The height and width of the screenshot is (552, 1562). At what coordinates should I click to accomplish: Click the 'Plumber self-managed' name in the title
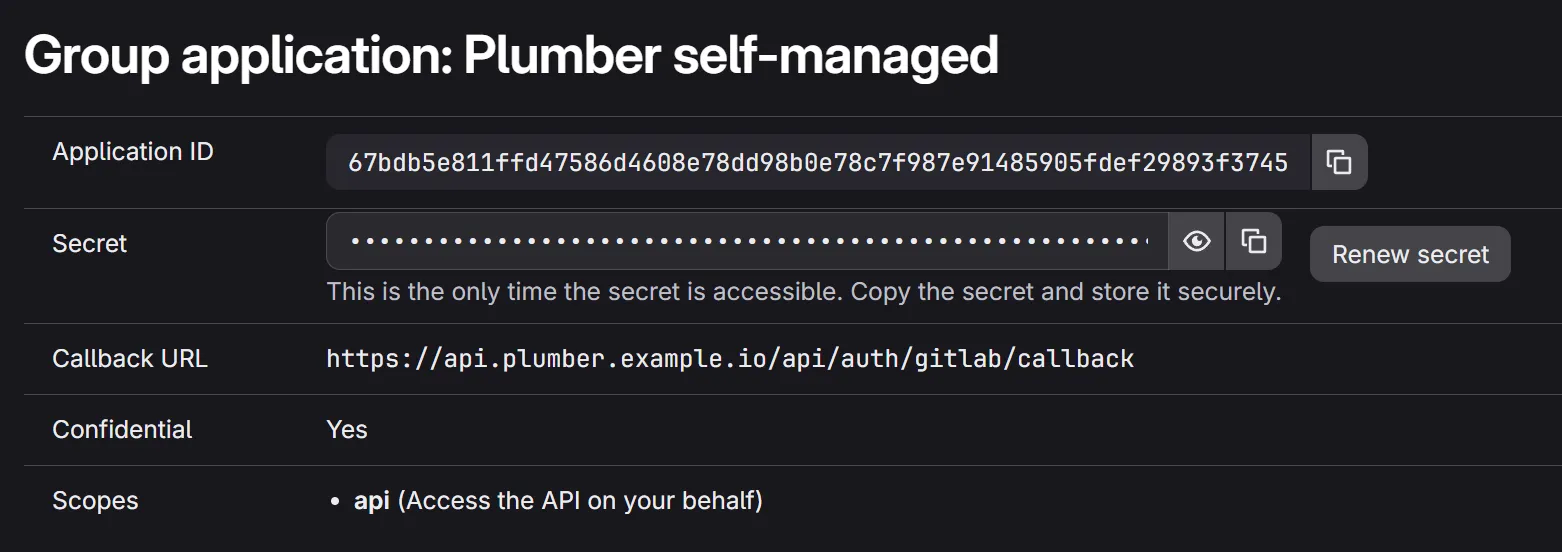[731, 55]
